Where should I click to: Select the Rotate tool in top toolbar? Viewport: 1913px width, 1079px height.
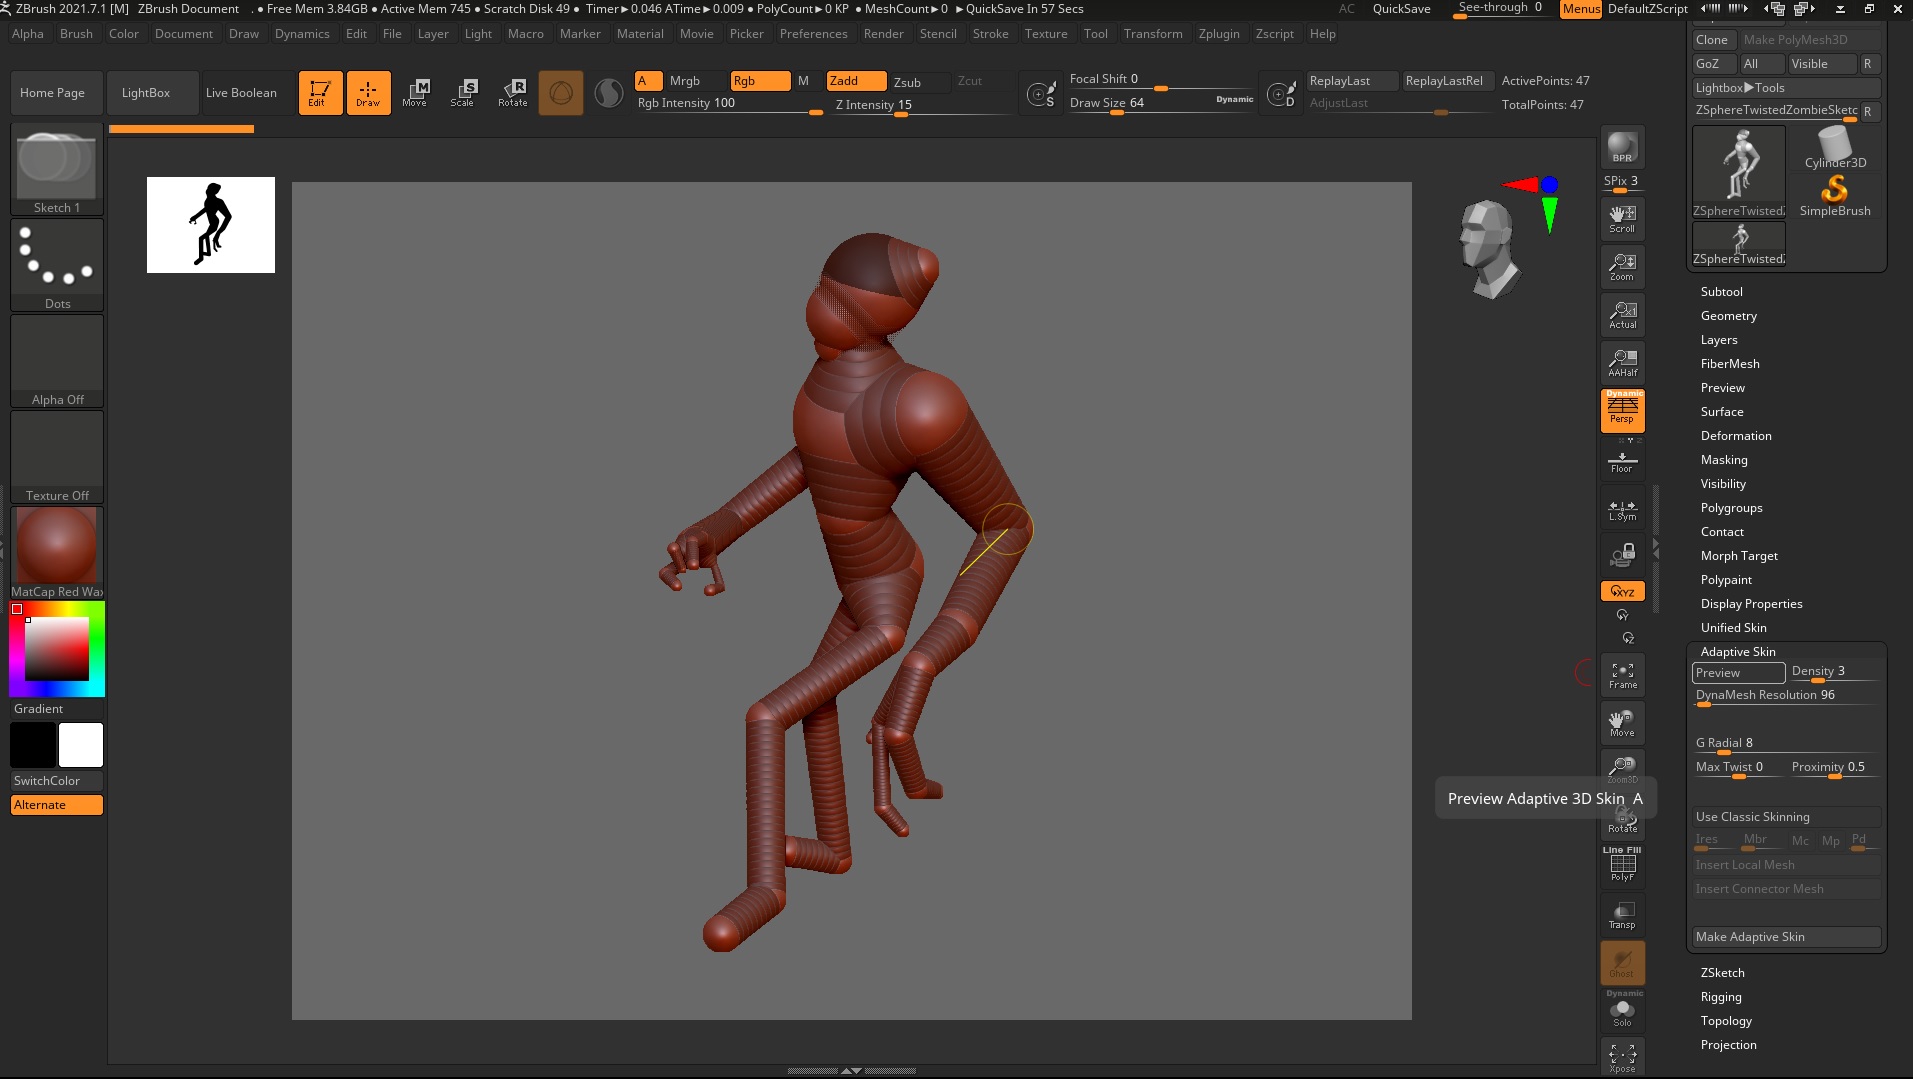coord(512,93)
